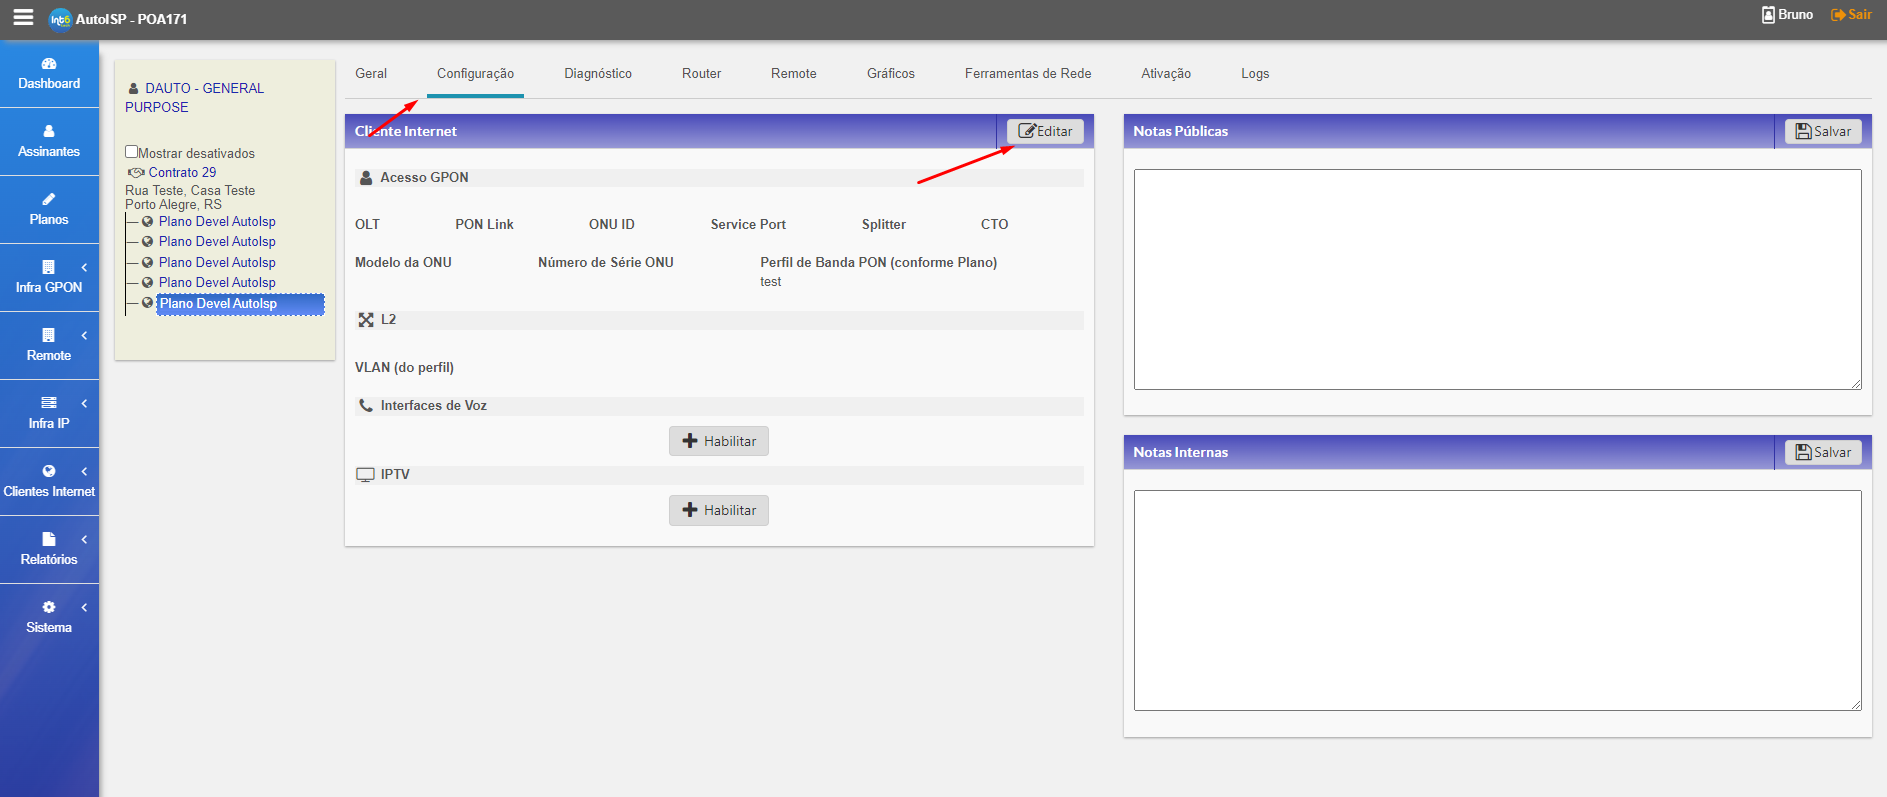Click the Dashboard sidebar icon

(49, 64)
